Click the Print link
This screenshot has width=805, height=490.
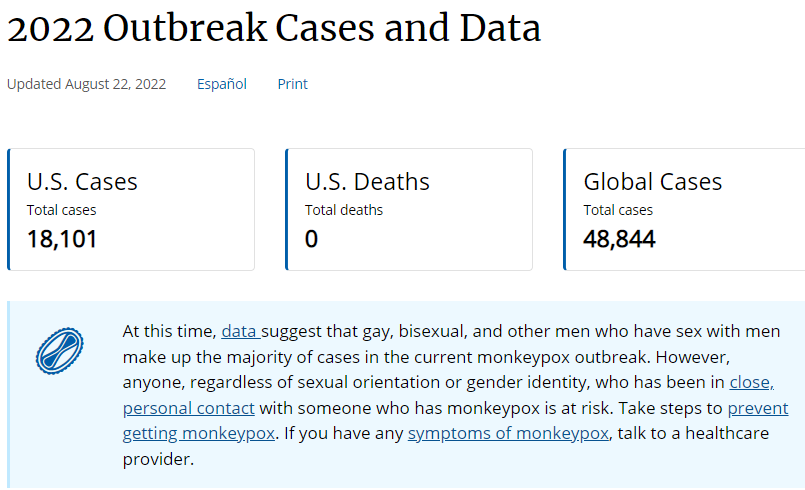pos(292,84)
